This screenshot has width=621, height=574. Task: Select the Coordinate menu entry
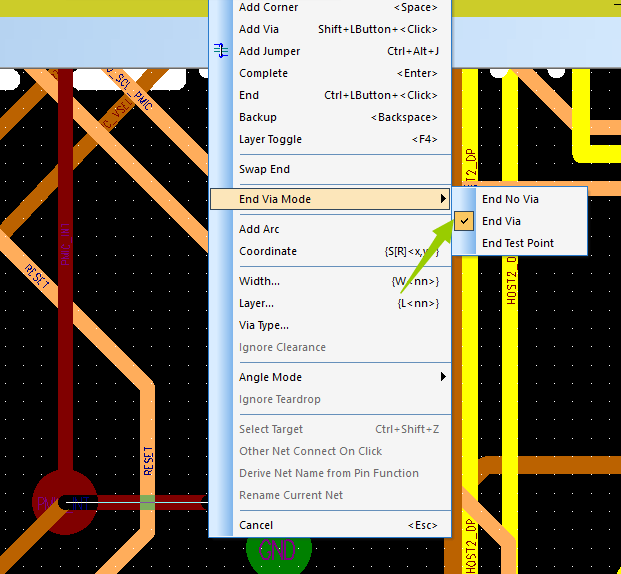pyautogui.click(x=330, y=251)
